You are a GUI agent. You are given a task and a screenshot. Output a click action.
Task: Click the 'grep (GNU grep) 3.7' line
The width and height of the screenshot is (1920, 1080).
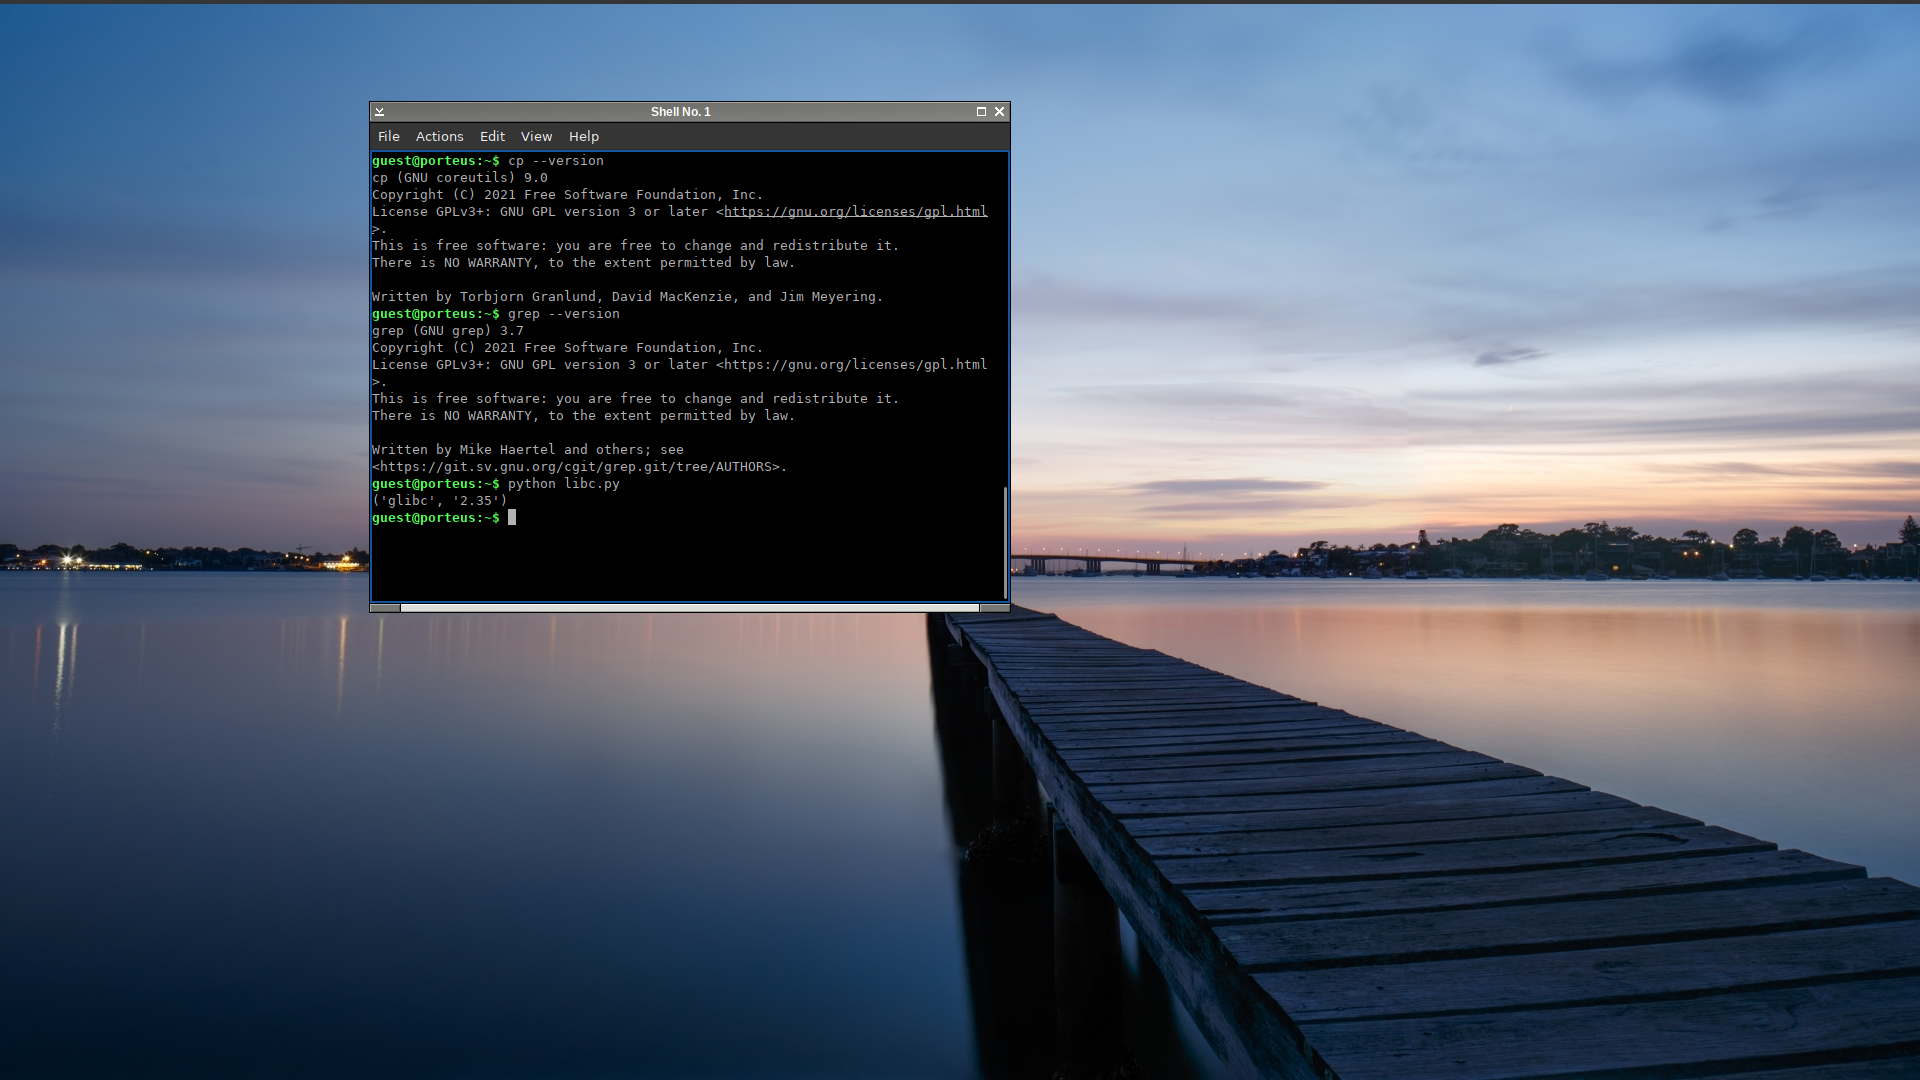tap(448, 331)
